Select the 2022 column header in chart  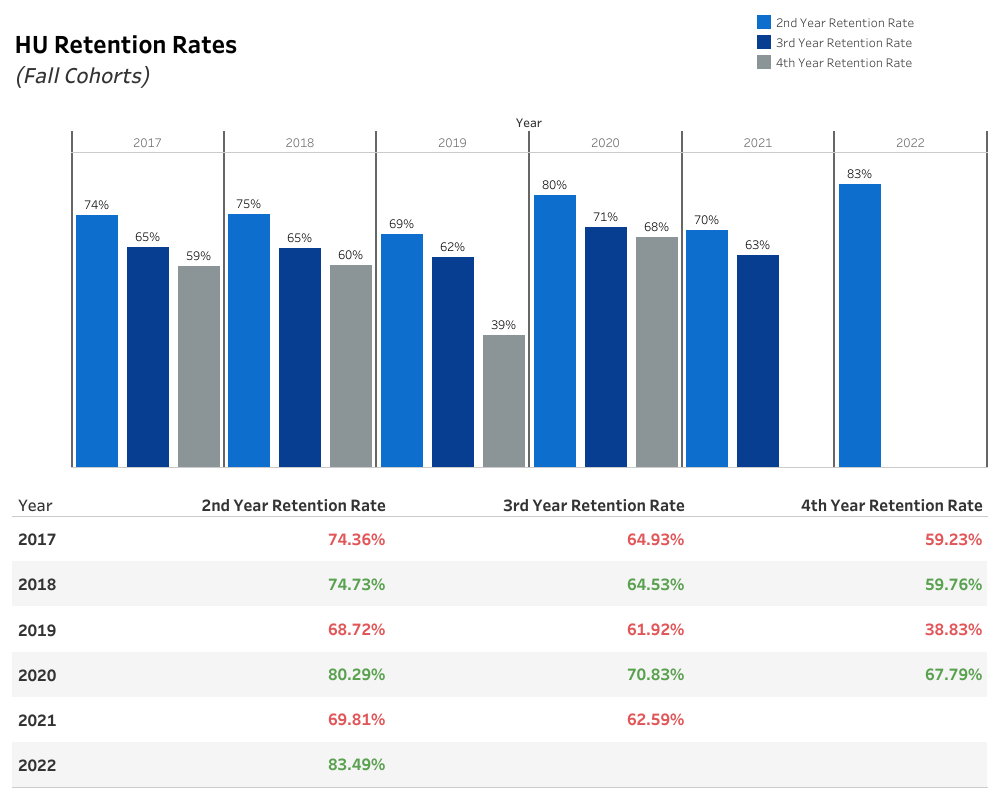[910, 142]
